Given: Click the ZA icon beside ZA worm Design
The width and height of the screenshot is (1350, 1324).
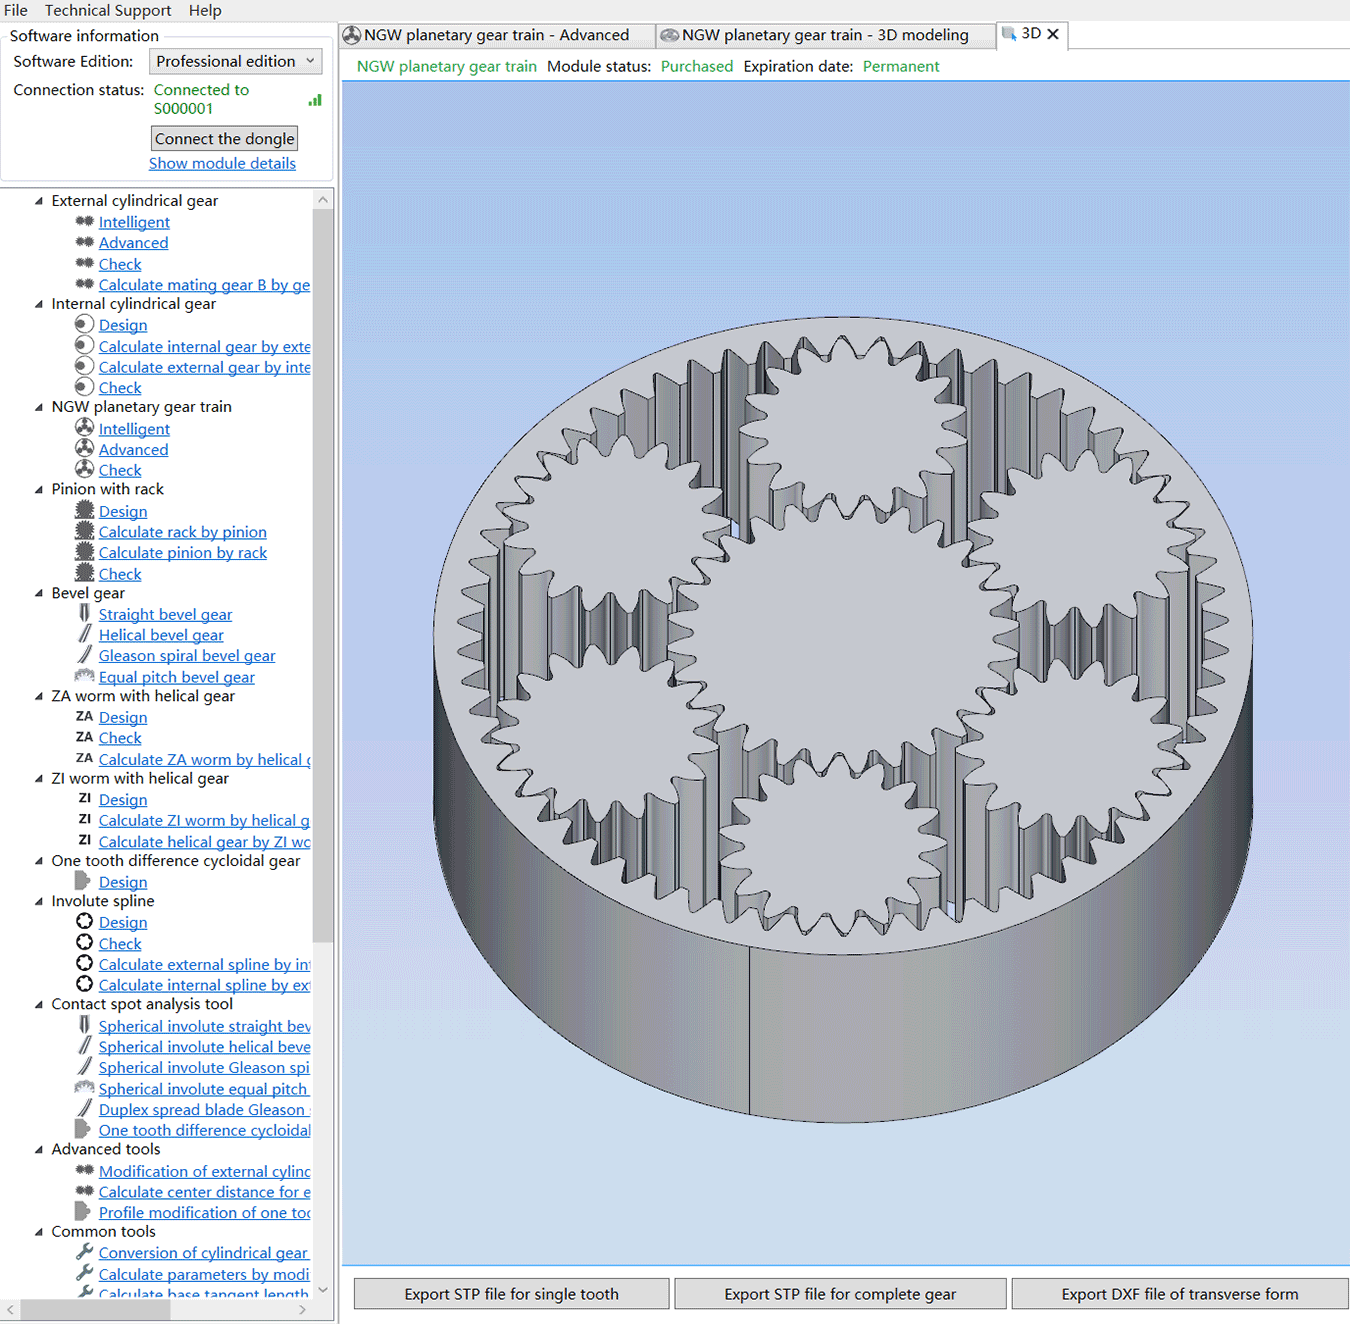Looking at the screenshot, I should click(x=84, y=717).
